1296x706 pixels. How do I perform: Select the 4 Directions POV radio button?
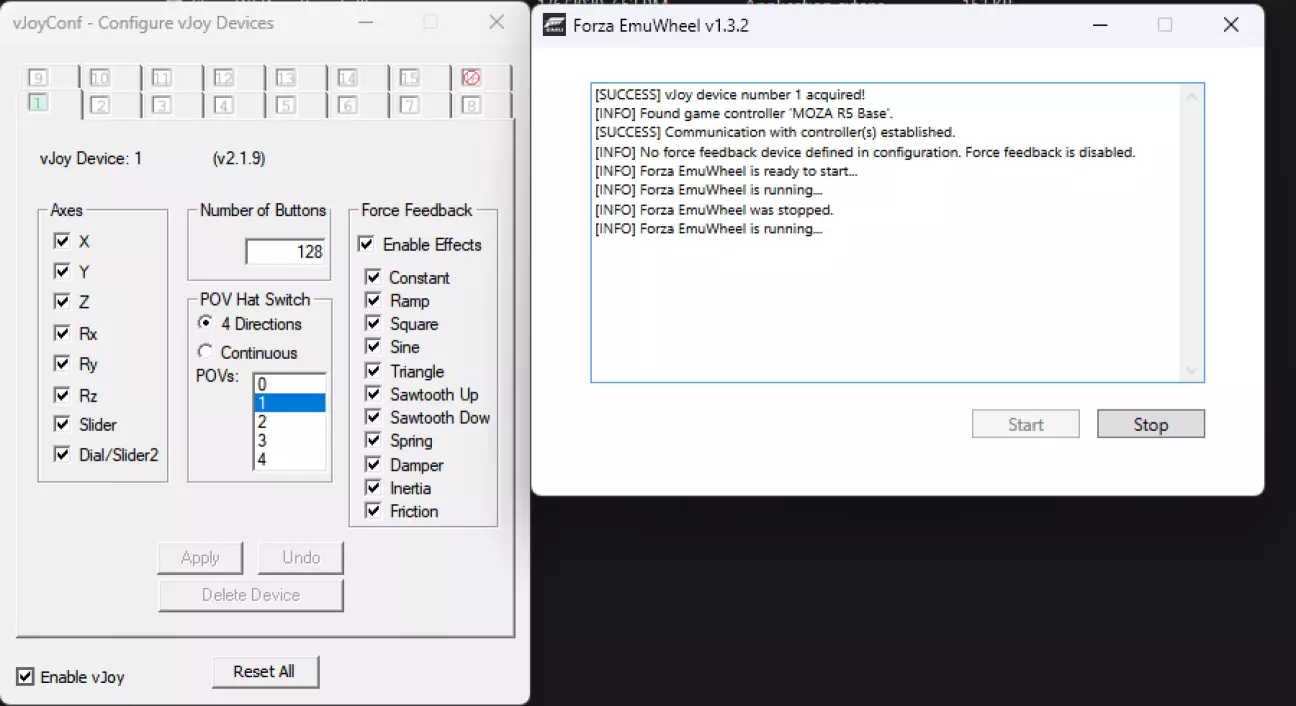(x=205, y=323)
